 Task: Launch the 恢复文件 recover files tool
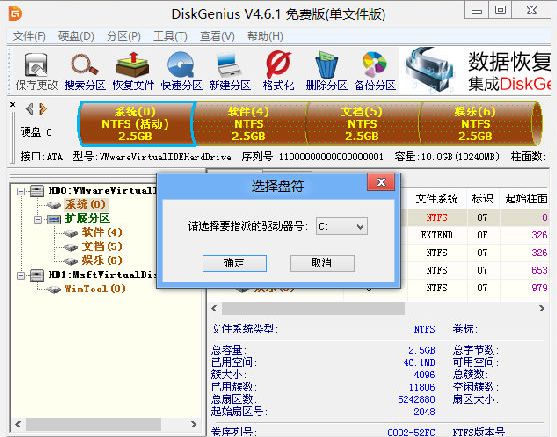coord(133,71)
